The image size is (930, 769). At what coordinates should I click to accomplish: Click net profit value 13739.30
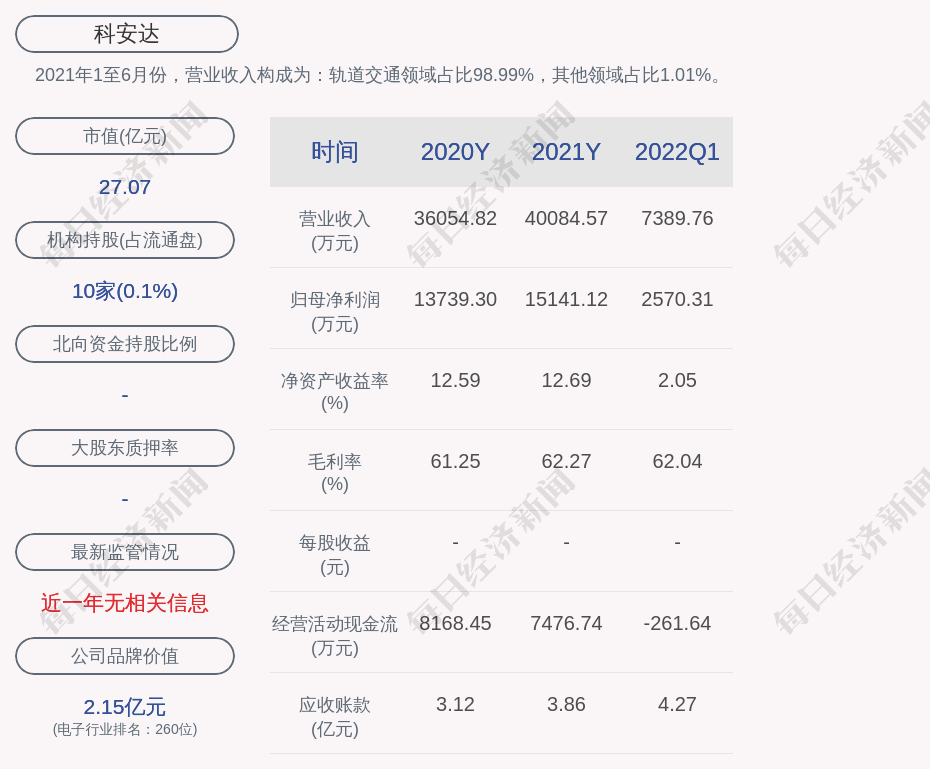coord(455,299)
